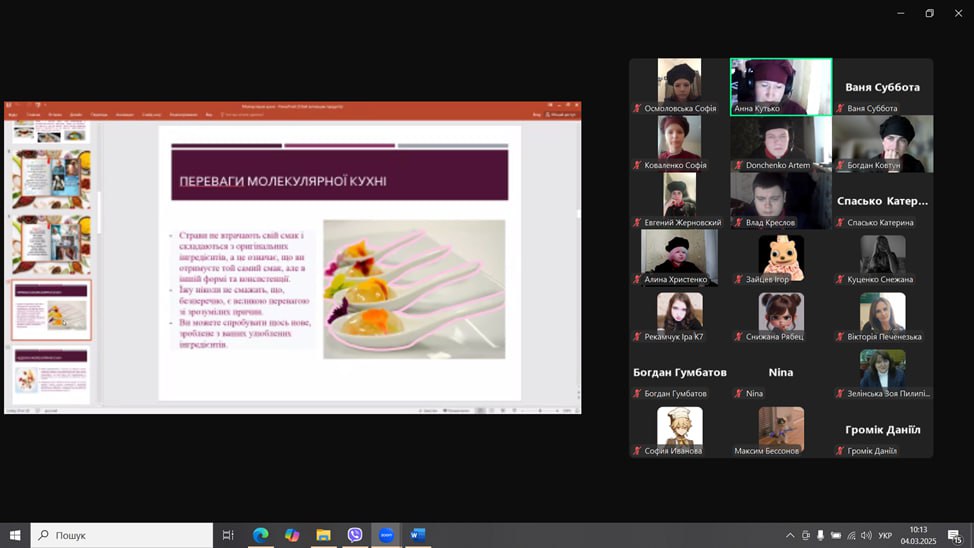Click the Пошук search box
The height and width of the screenshot is (548, 974).
pos(122,535)
